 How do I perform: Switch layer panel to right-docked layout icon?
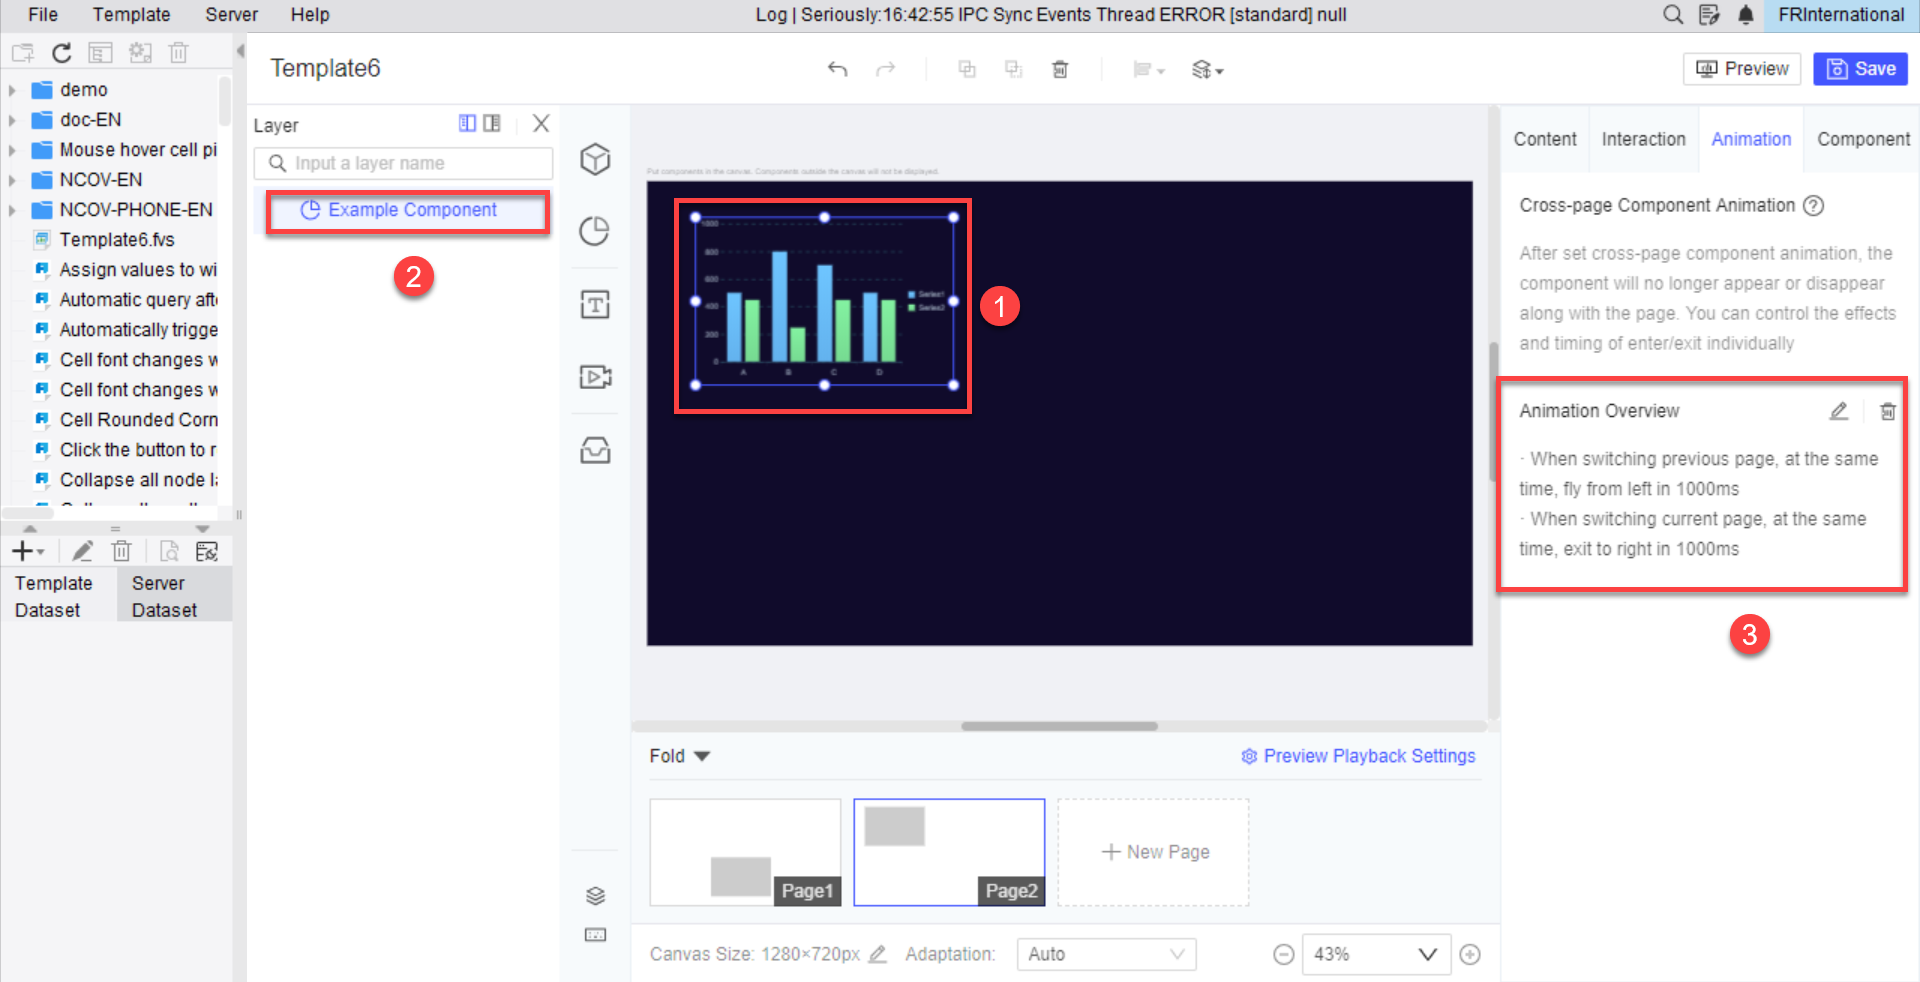pos(492,123)
